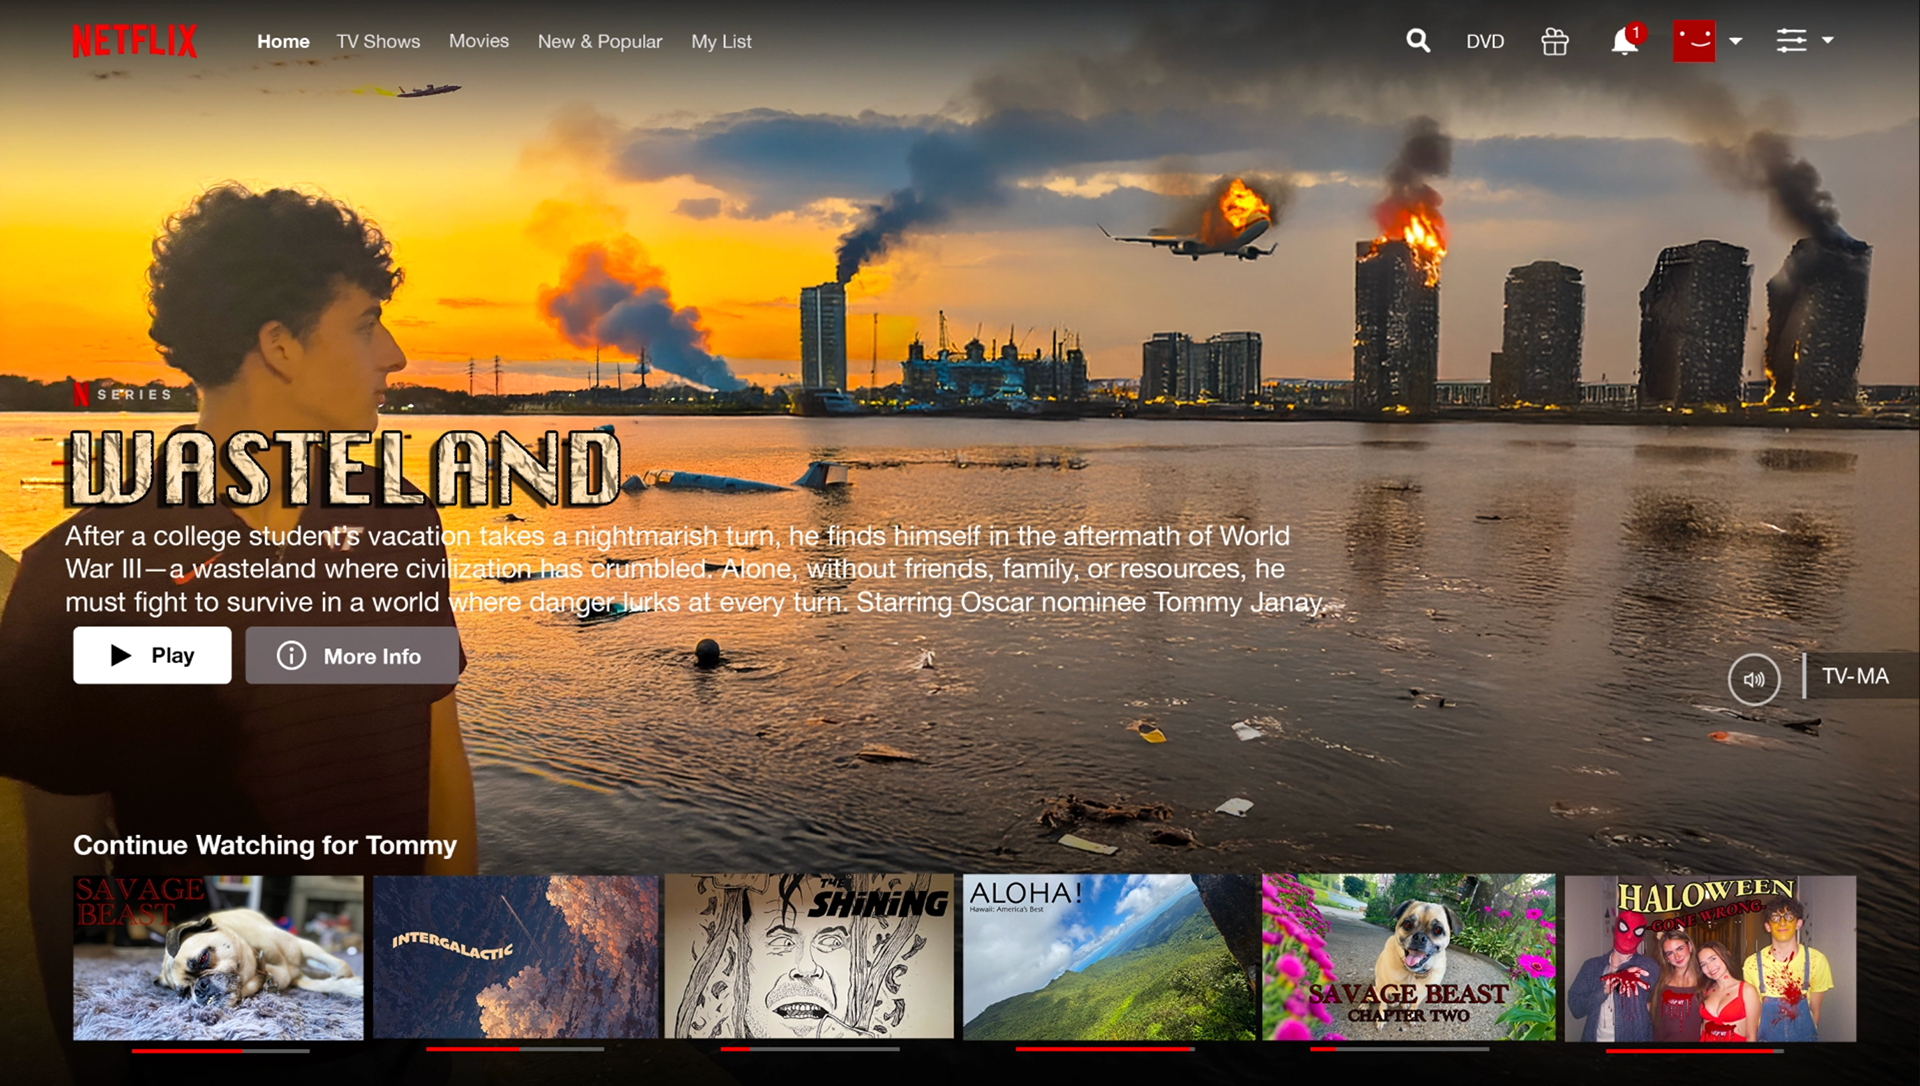The image size is (1920, 1086).
Task: Click the Continue Watching for Tommy heading
Action: click(x=265, y=845)
